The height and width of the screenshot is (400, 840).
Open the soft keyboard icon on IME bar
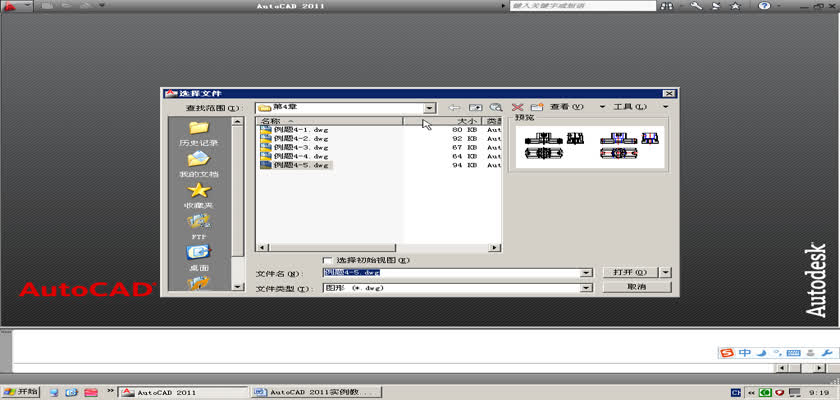coord(794,353)
